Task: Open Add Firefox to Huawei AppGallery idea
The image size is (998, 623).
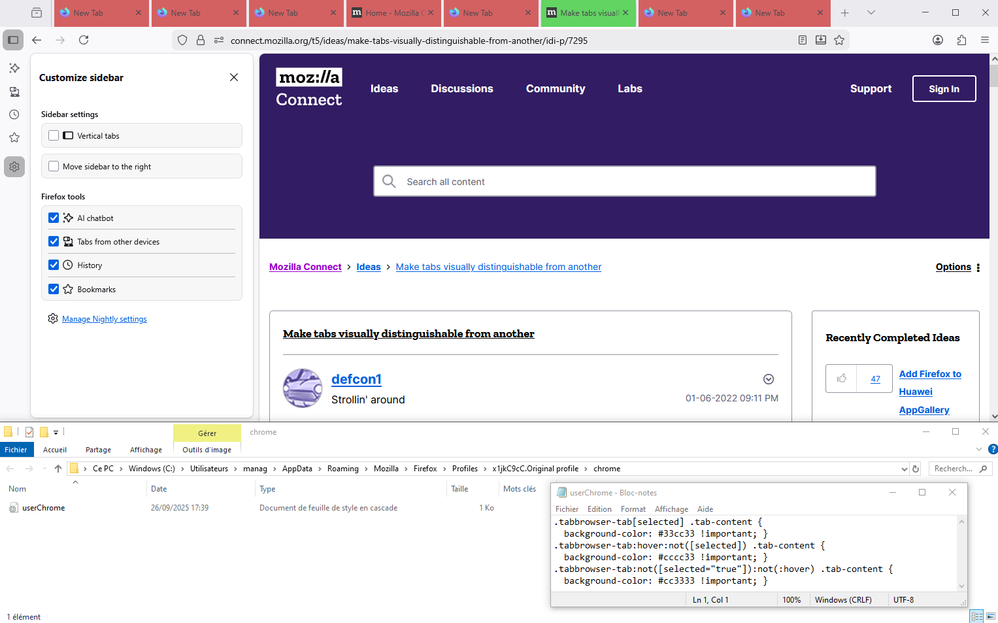Action: (x=930, y=392)
